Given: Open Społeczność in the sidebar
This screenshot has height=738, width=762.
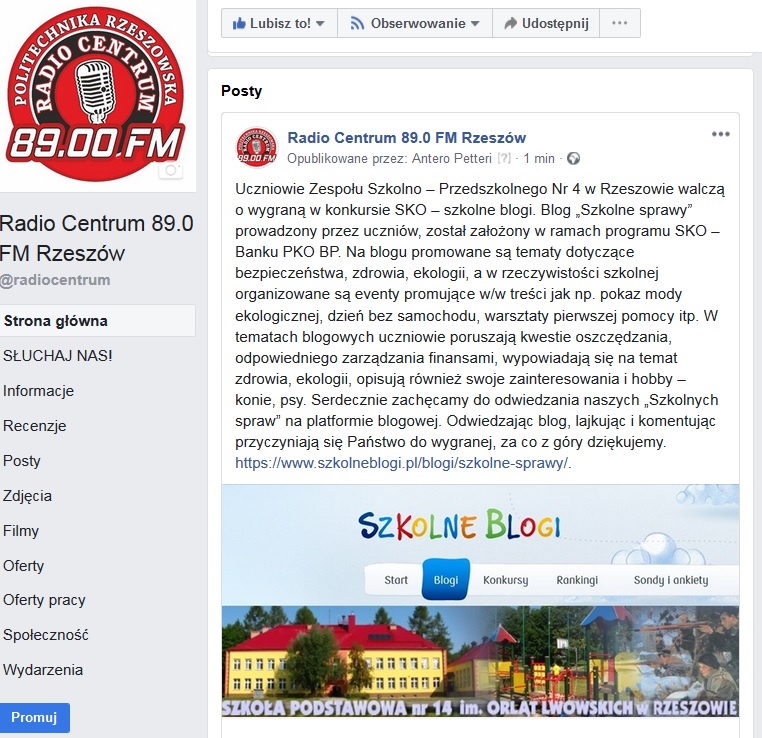Looking at the screenshot, I should 46,635.
